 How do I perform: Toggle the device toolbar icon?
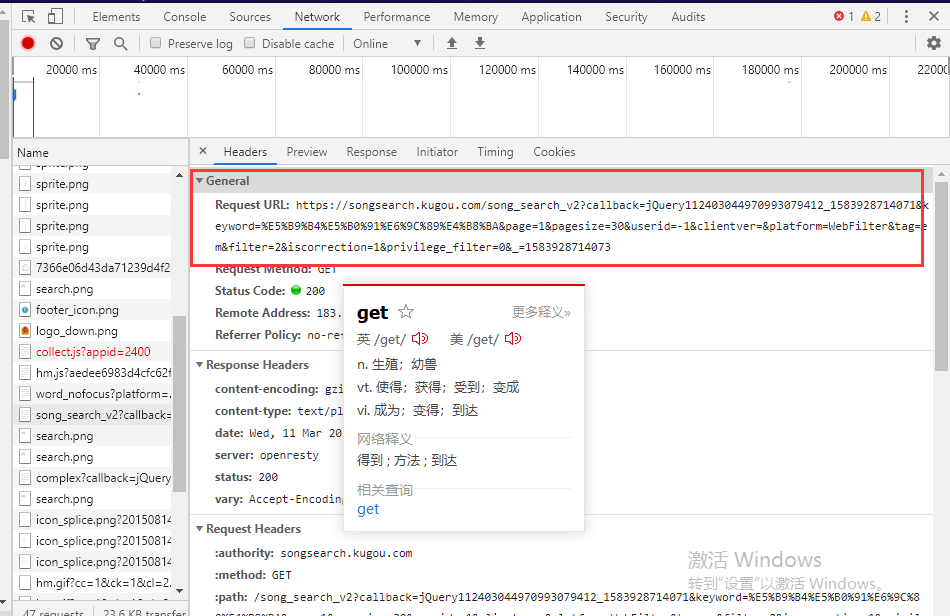(55, 16)
